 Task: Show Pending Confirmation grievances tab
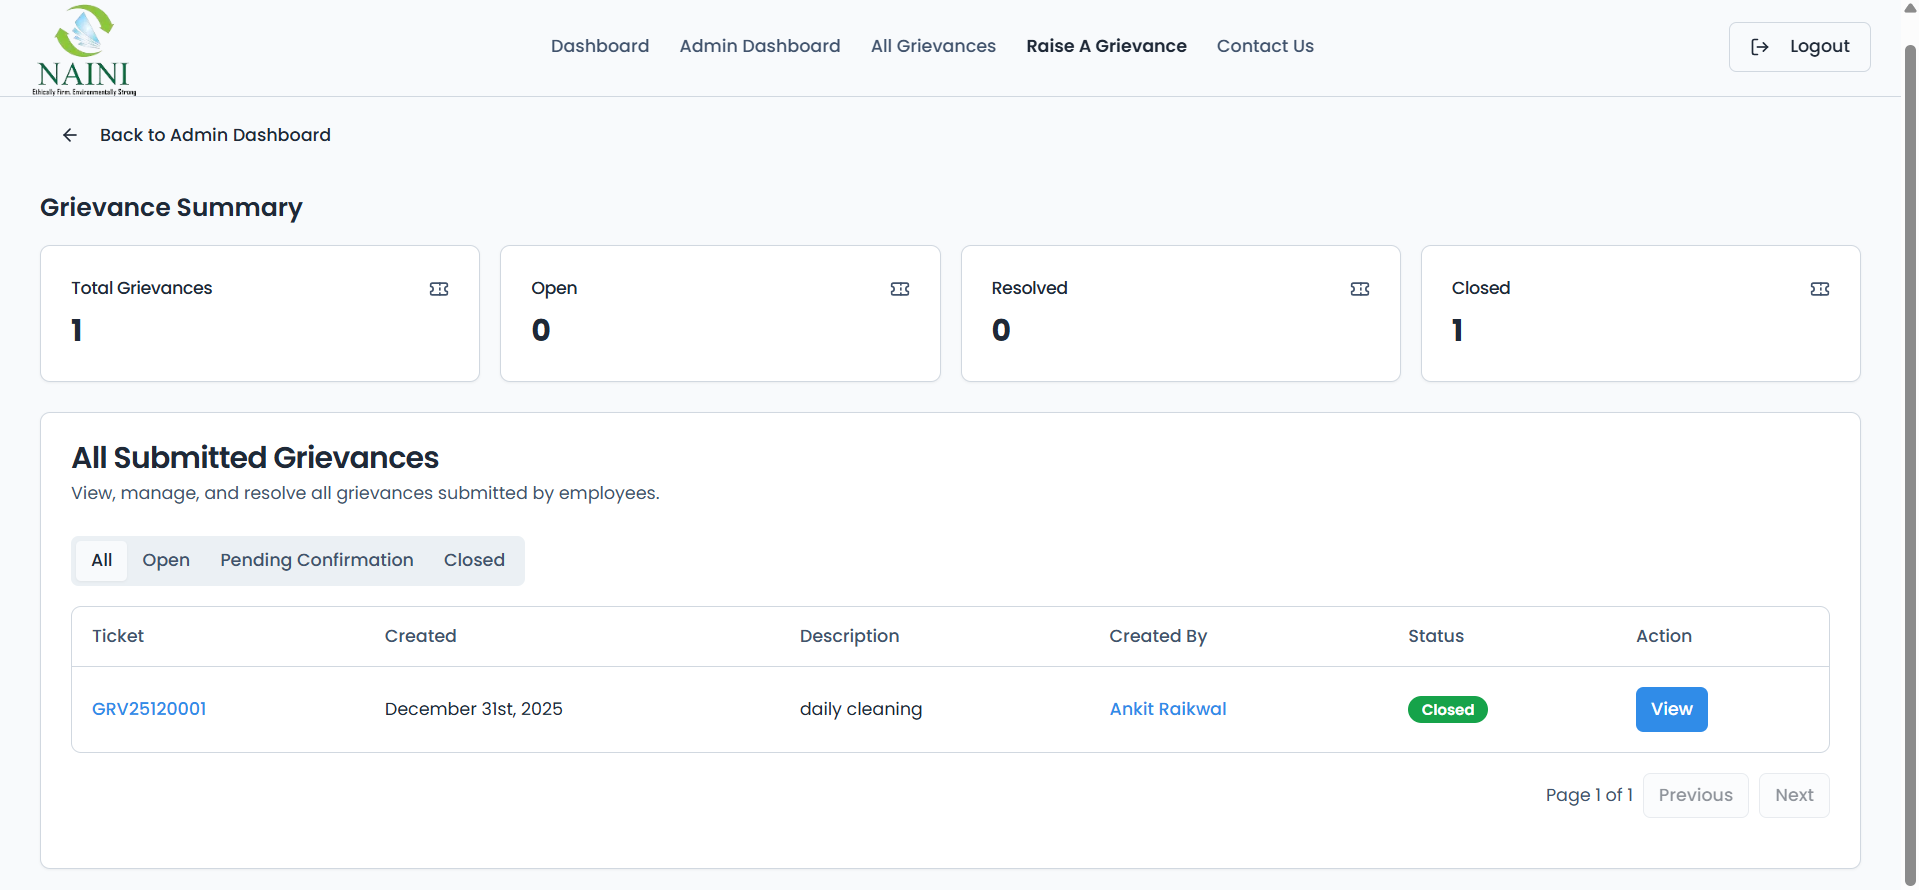[x=317, y=560]
